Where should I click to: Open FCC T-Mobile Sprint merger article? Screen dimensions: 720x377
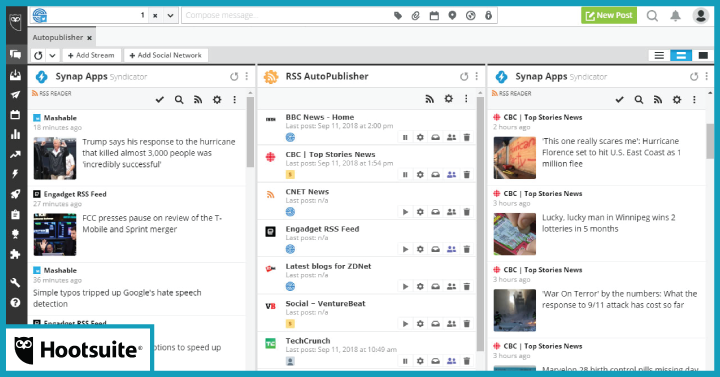pos(152,224)
